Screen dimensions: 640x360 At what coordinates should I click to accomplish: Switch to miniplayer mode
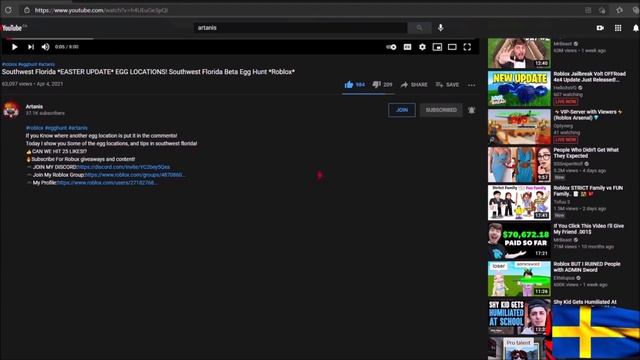pos(437,47)
